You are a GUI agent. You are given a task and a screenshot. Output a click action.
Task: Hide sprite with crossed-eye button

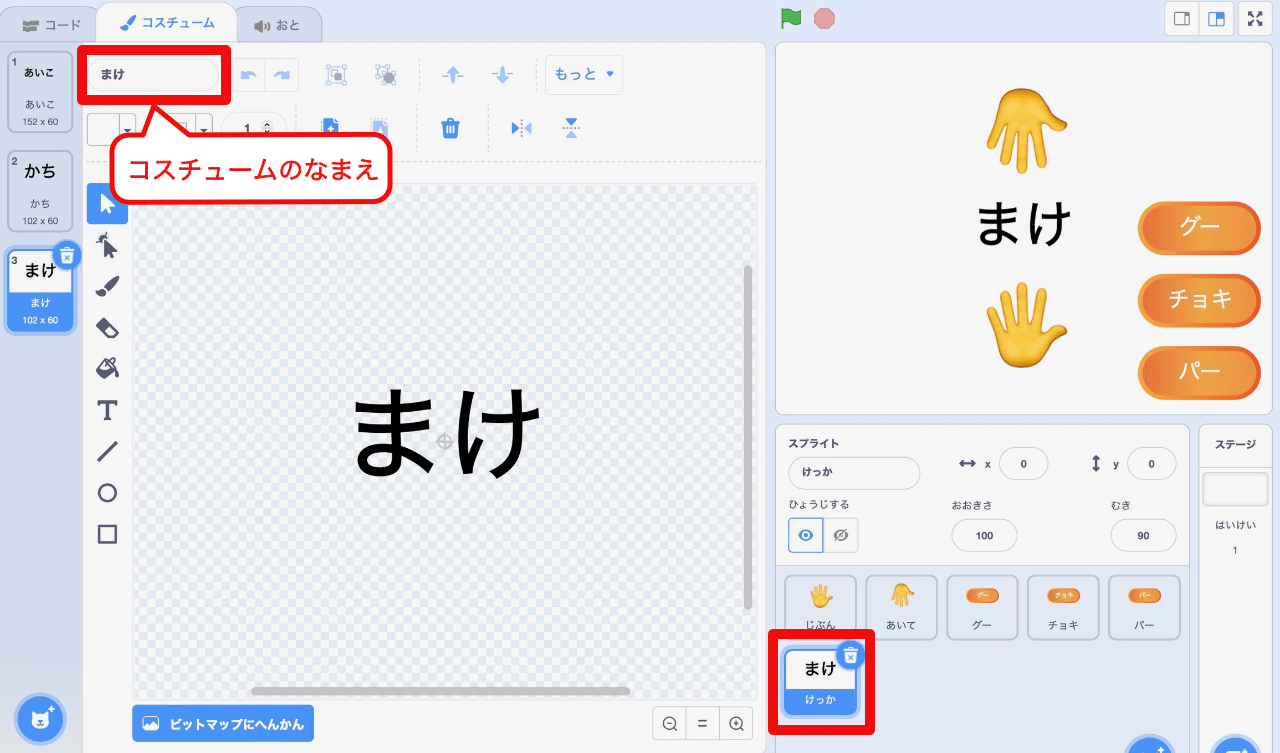[x=841, y=535]
